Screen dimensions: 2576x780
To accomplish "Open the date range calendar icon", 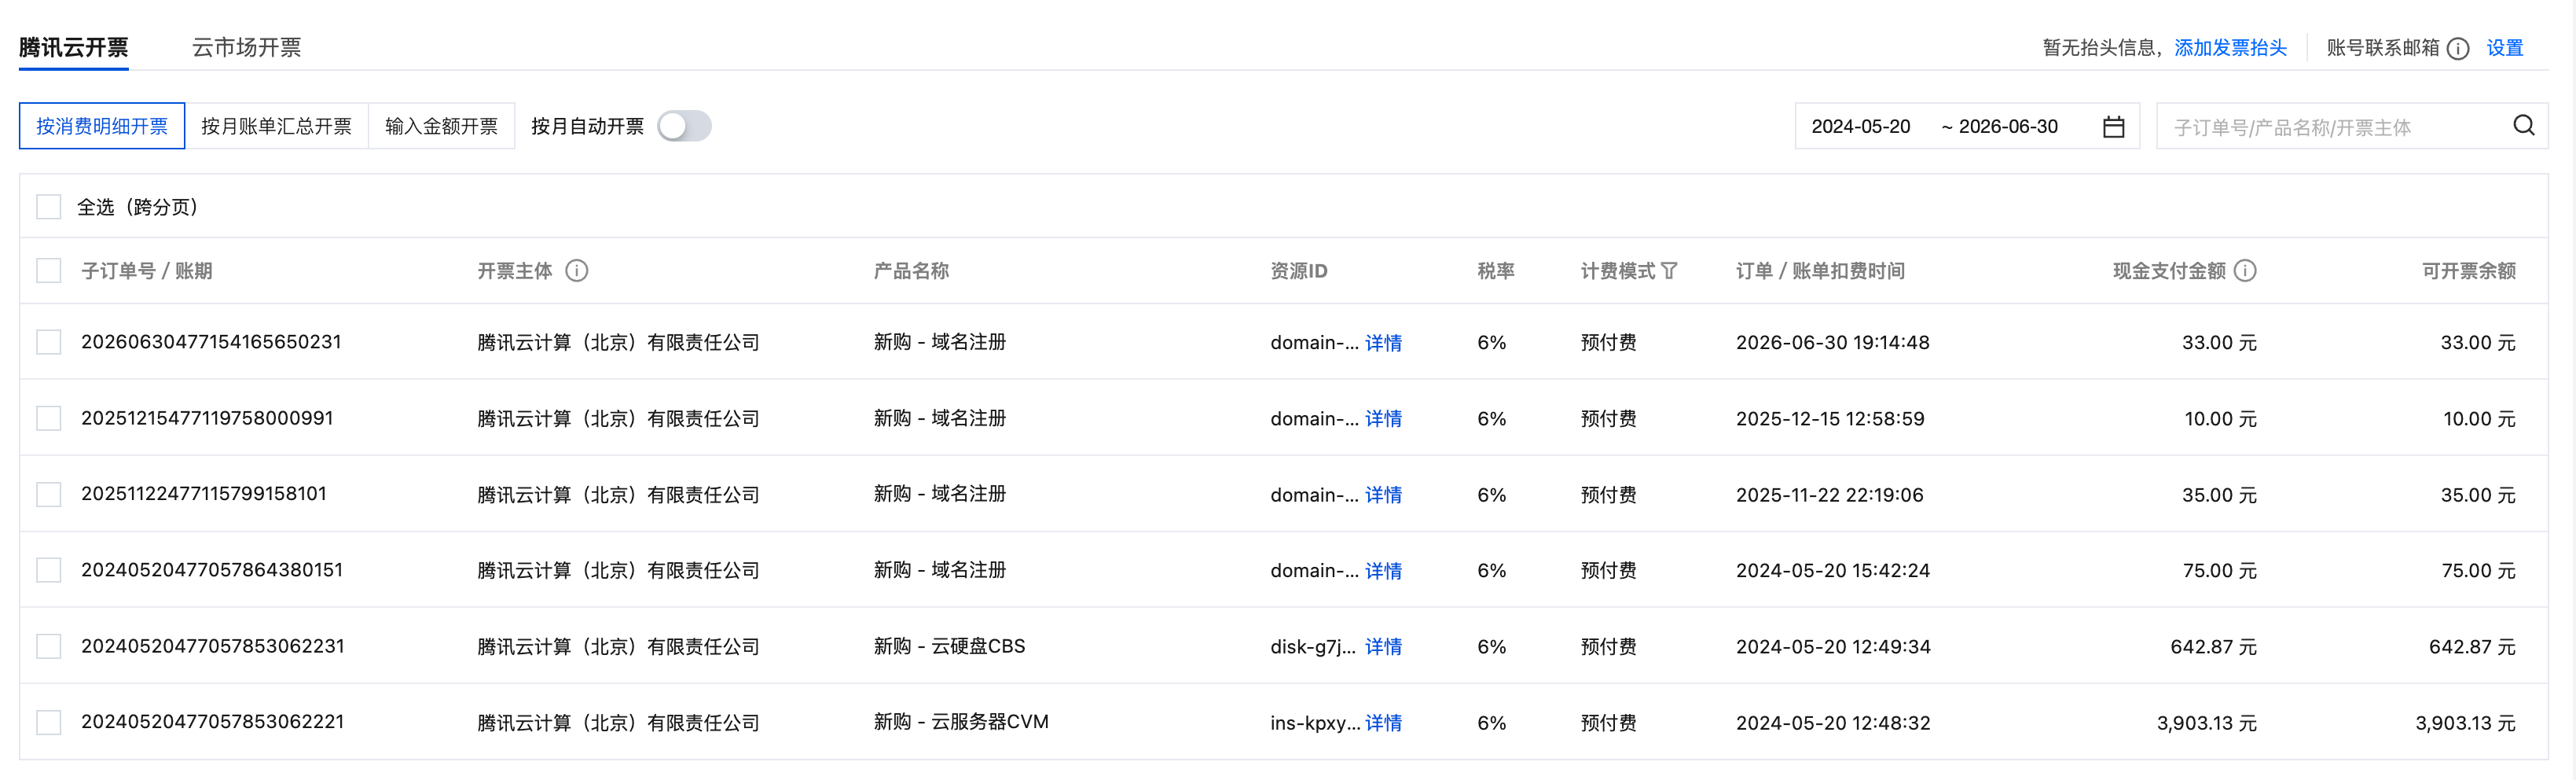I will tap(2113, 127).
